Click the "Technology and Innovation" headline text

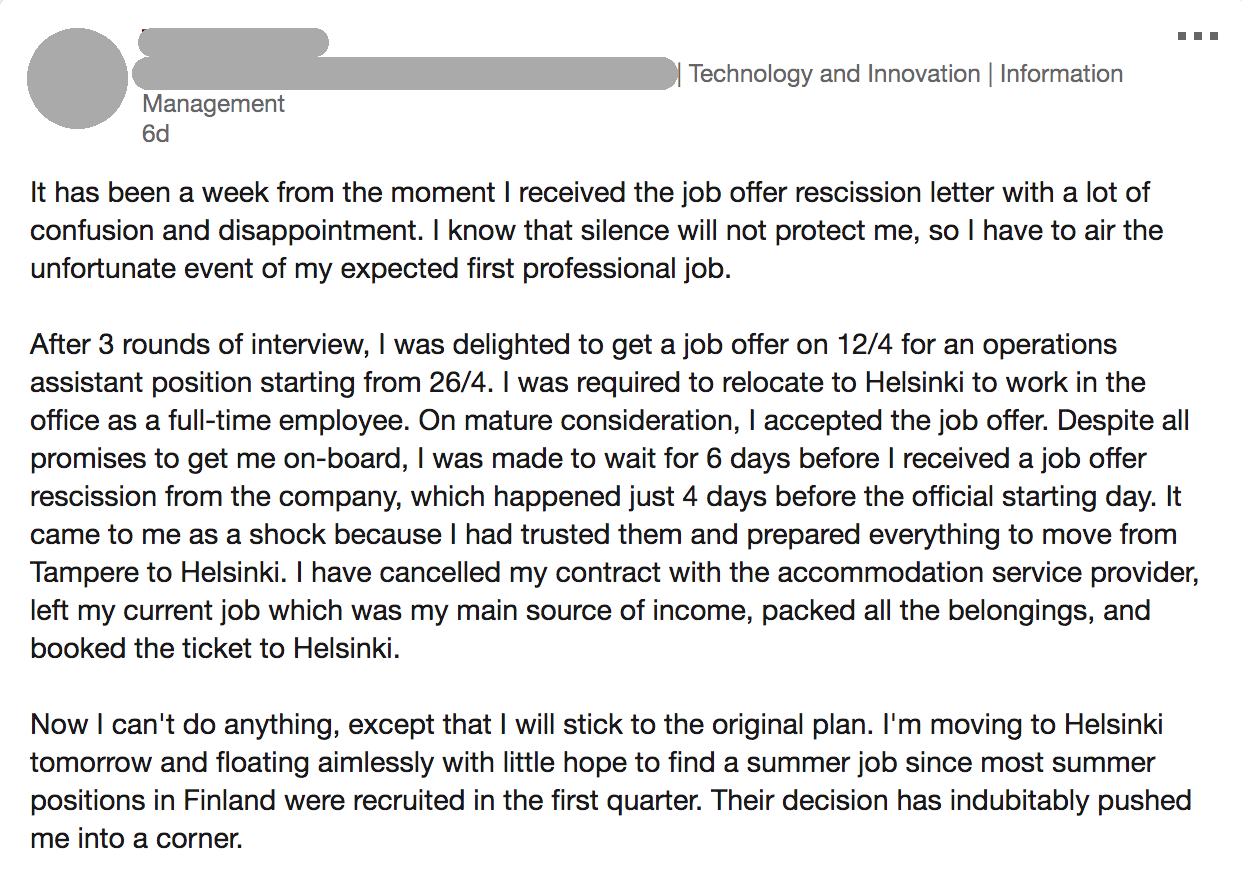[834, 74]
